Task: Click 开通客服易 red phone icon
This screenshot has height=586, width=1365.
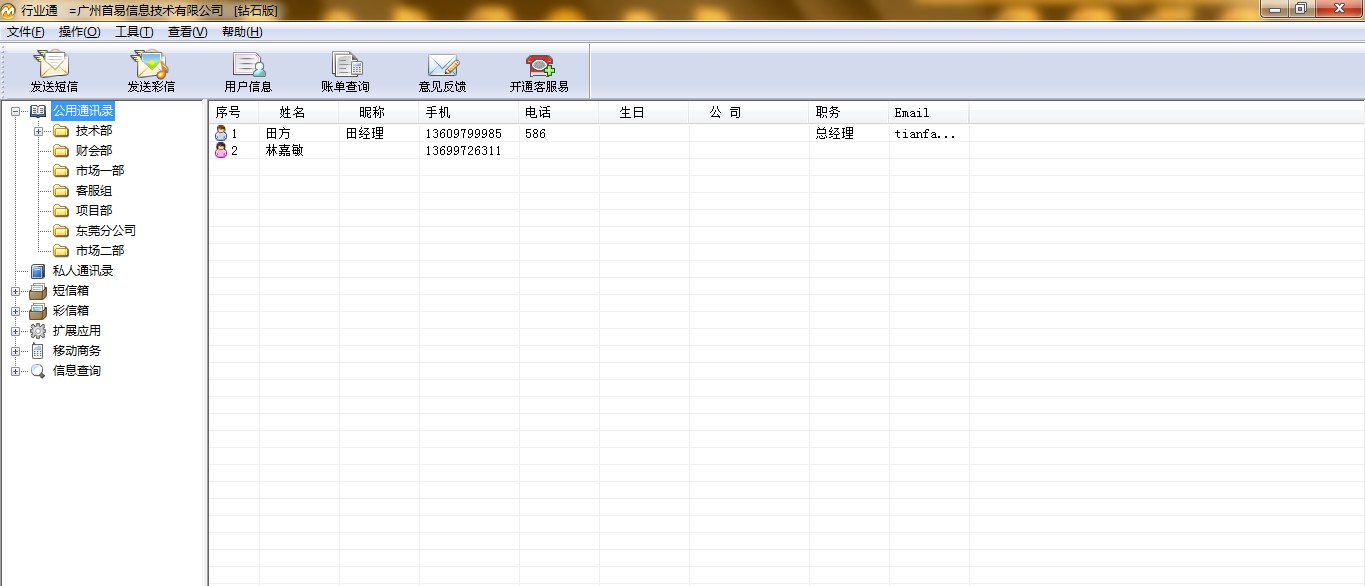Action: (x=540, y=65)
